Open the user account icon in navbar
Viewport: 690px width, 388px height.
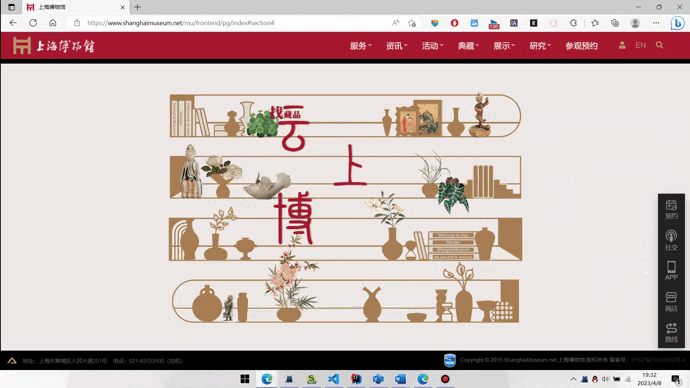[x=622, y=45]
